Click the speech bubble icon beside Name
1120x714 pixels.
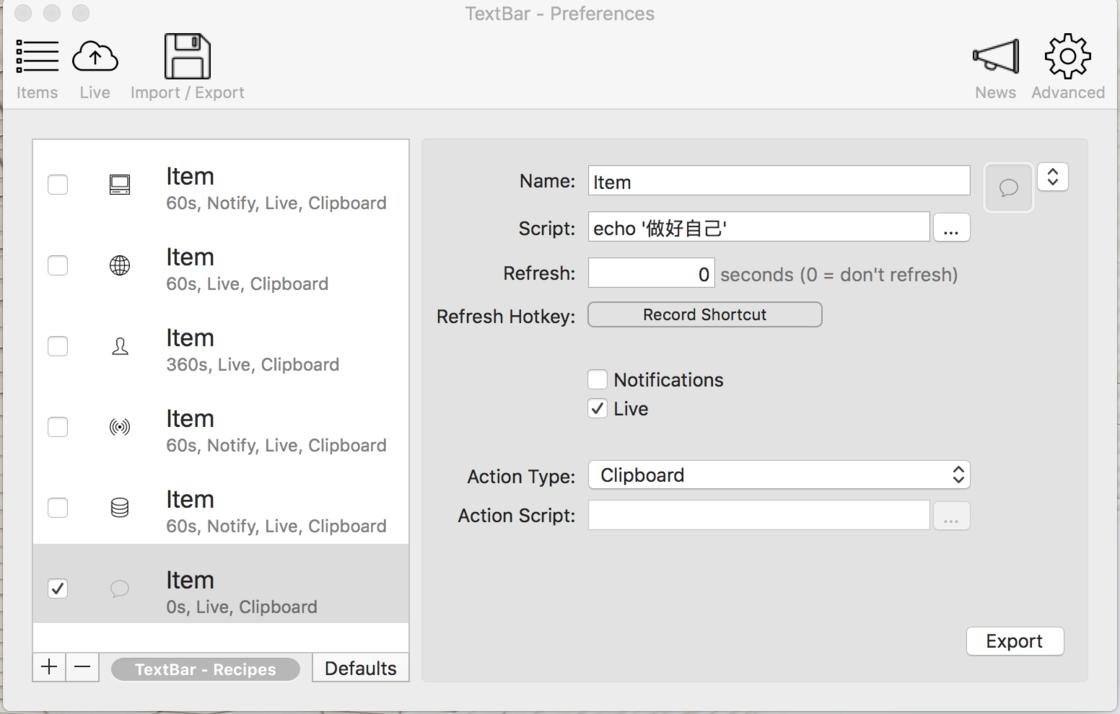point(1008,188)
